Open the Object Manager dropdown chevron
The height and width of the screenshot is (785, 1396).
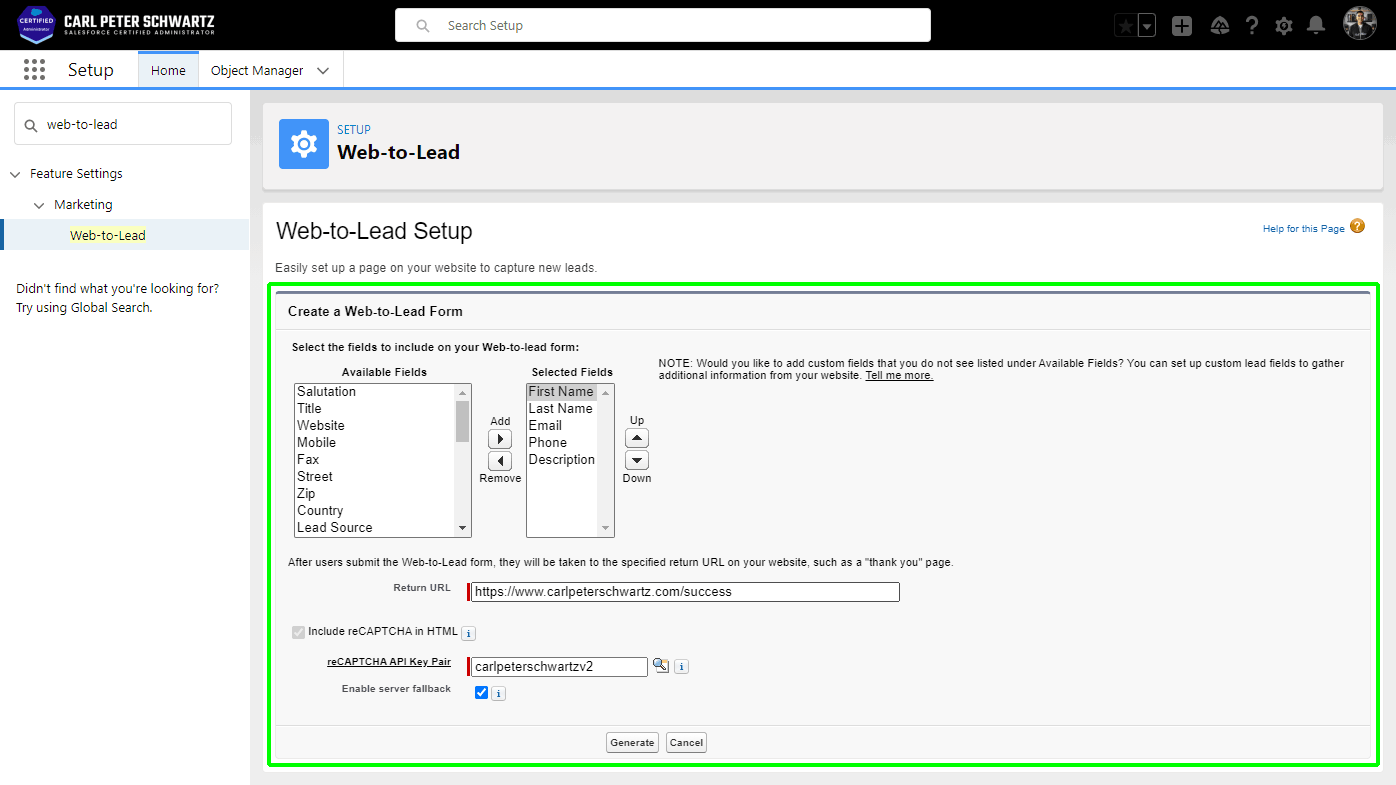click(323, 71)
